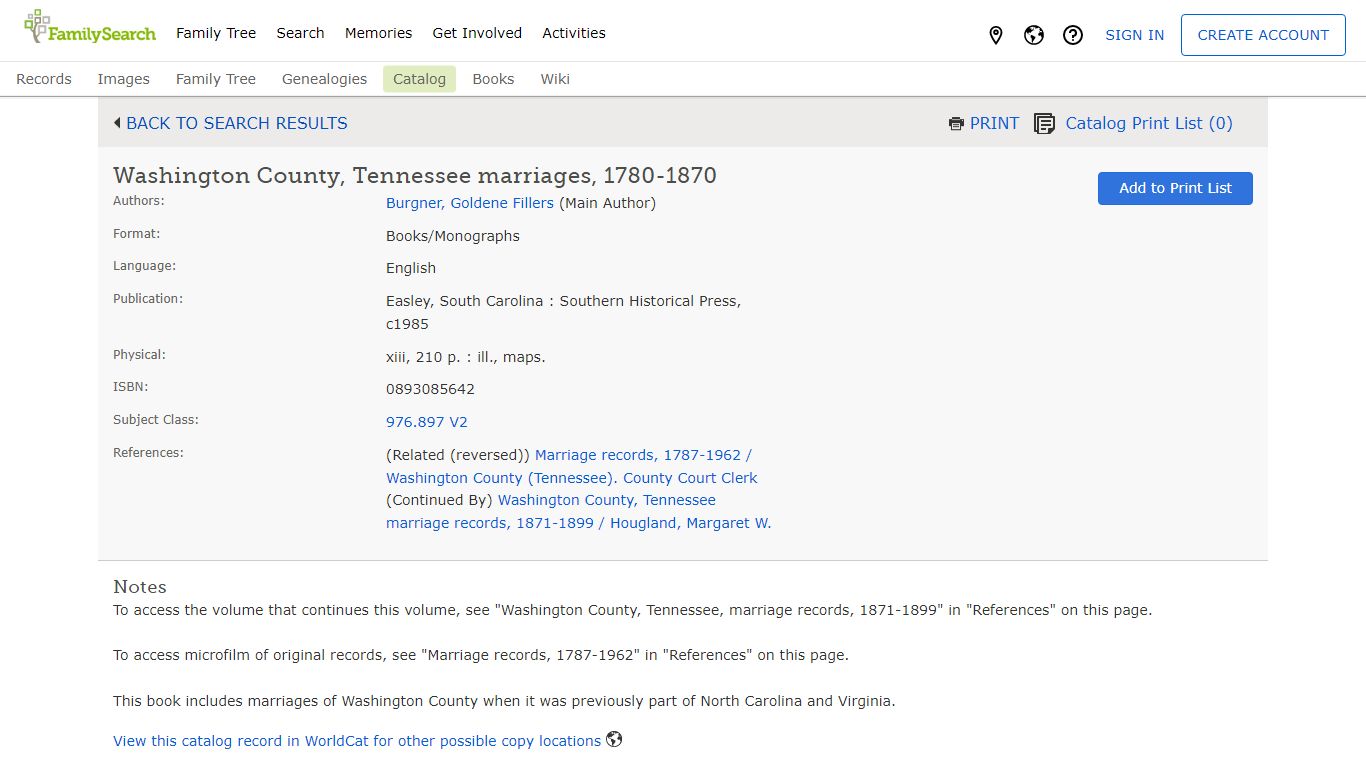Click the back arrow before search results
The image size is (1366, 768).
click(x=117, y=123)
